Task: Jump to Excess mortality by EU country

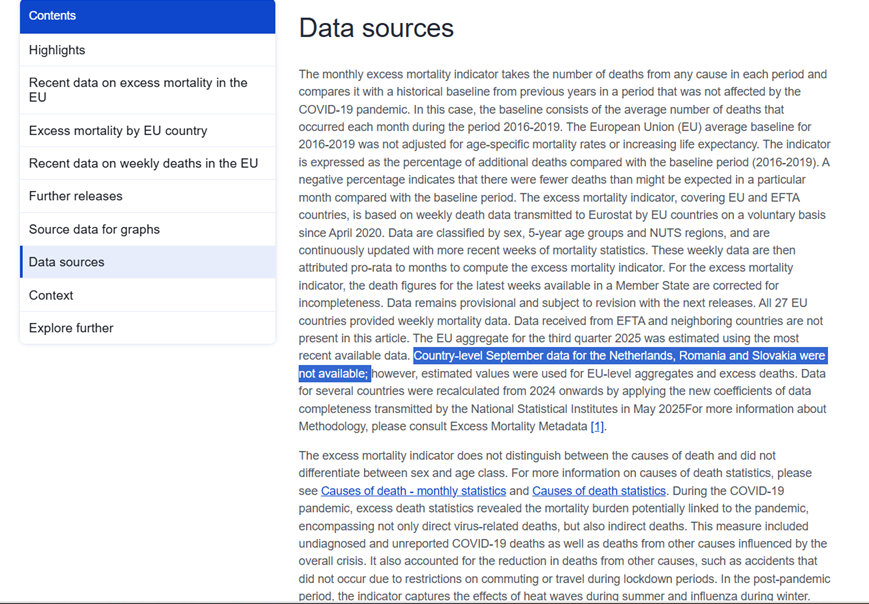Action: click(118, 131)
